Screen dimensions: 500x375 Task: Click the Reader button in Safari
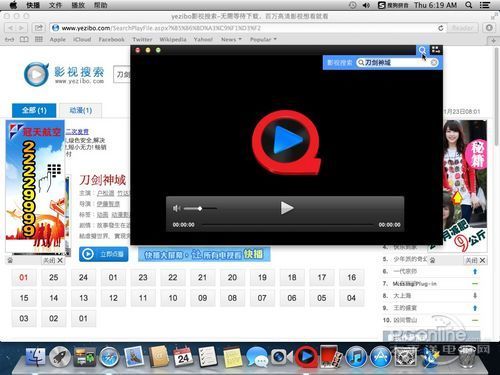[x=462, y=28]
